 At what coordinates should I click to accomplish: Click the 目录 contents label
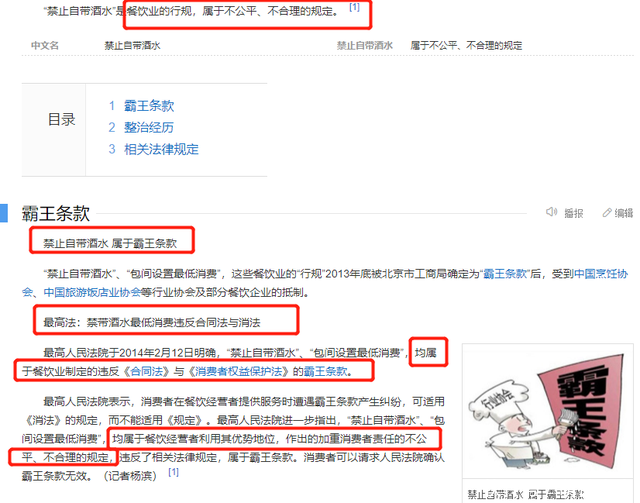click(62, 120)
